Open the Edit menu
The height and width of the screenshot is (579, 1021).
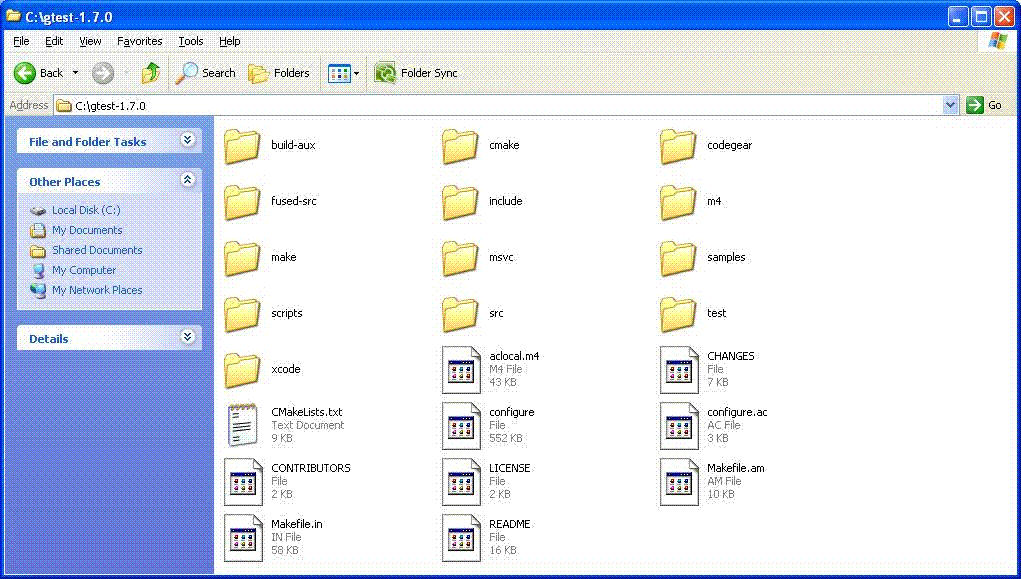pyautogui.click(x=54, y=41)
